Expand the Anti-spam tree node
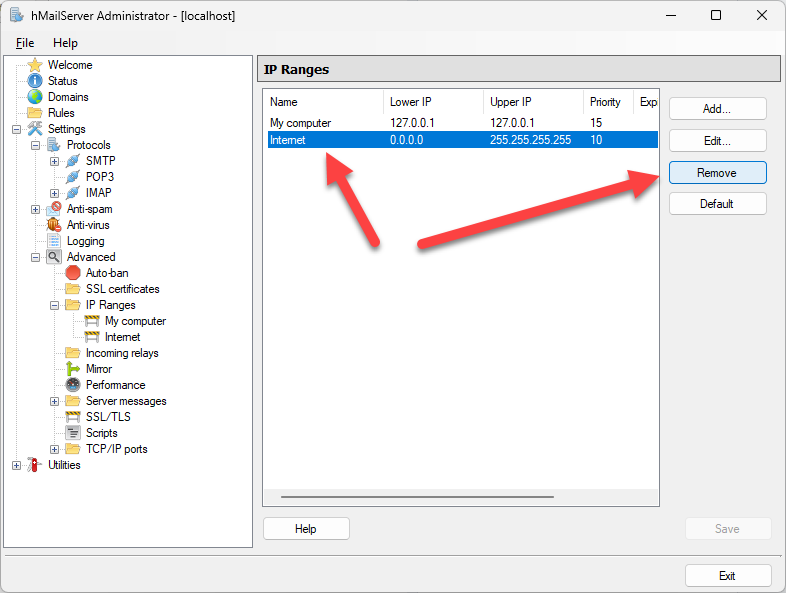This screenshot has height=593, width=786. [36, 210]
